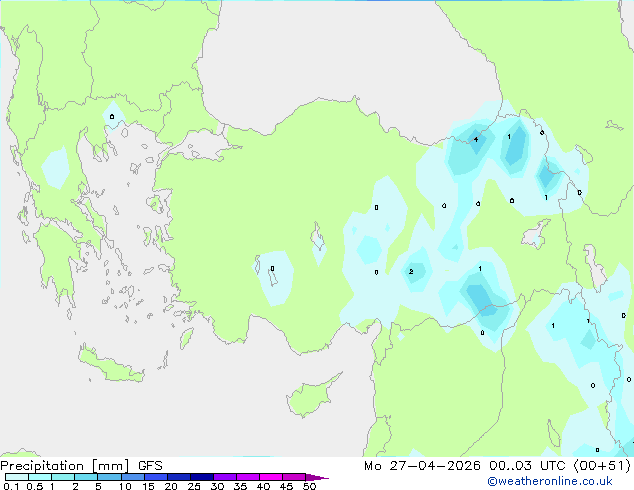Click the "25" legend scale label
This screenshot has height=490, width=634.
point(194,486)
